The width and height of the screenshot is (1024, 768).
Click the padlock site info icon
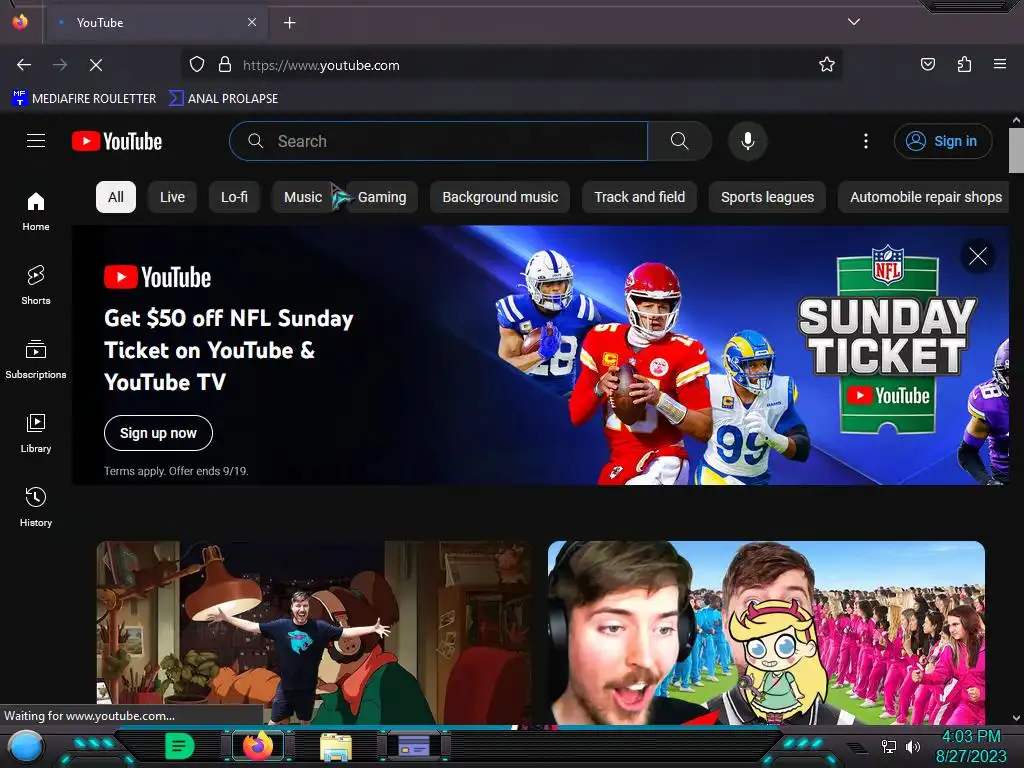pyautogui.click(x=225, y=65)
